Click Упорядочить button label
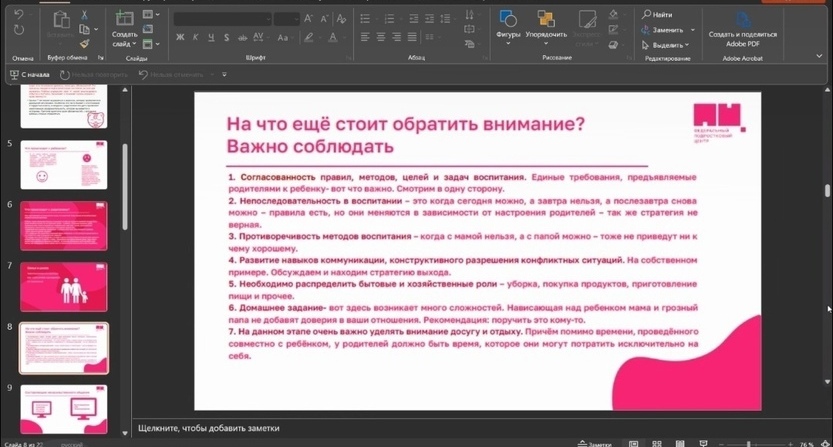Screen dimensions: 833x447 546,35
